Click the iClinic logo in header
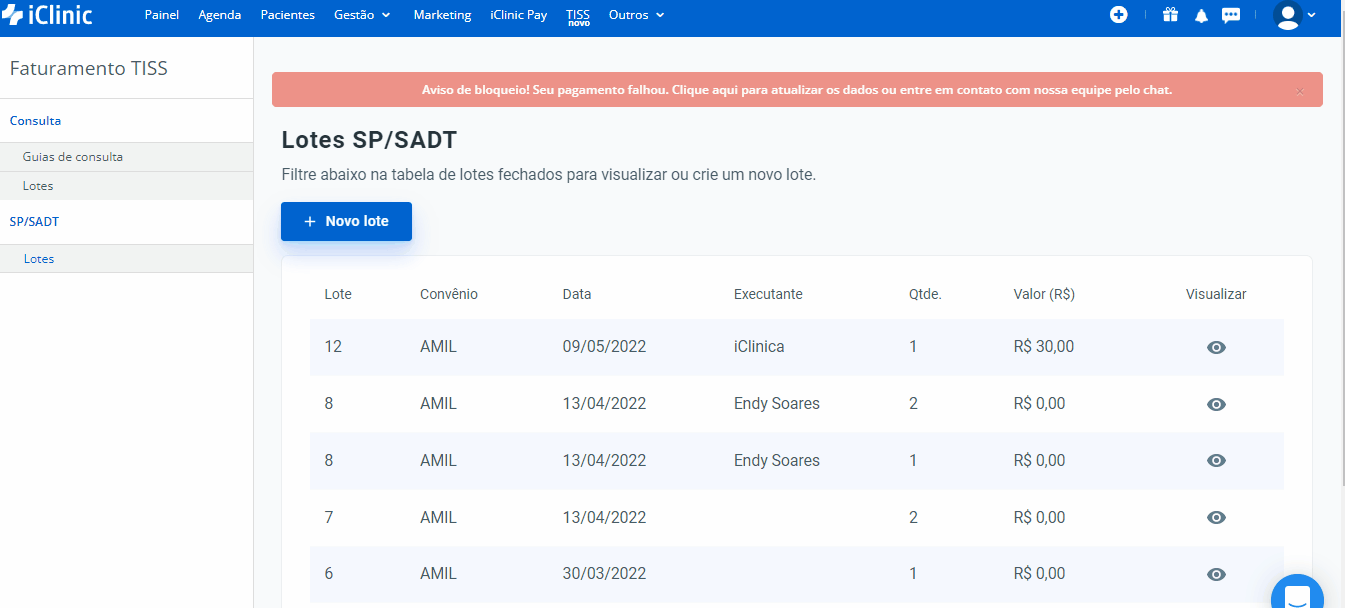 pyautogui.click(x=48, y=15)
